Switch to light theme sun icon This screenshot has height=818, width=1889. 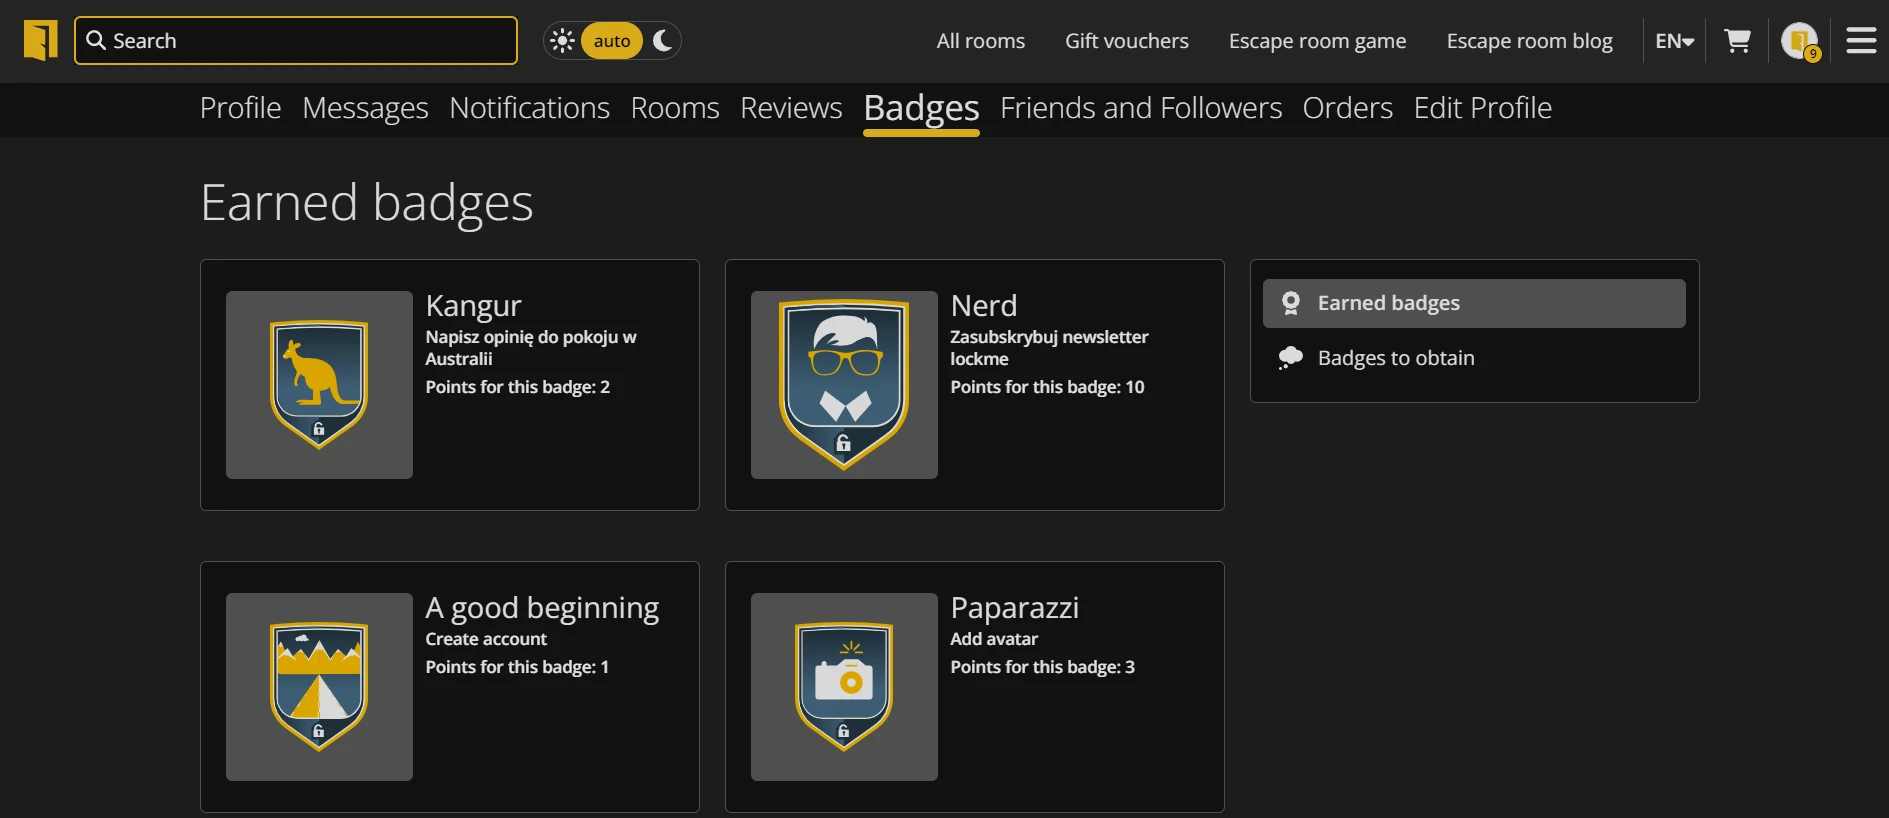tap(562, 41)
